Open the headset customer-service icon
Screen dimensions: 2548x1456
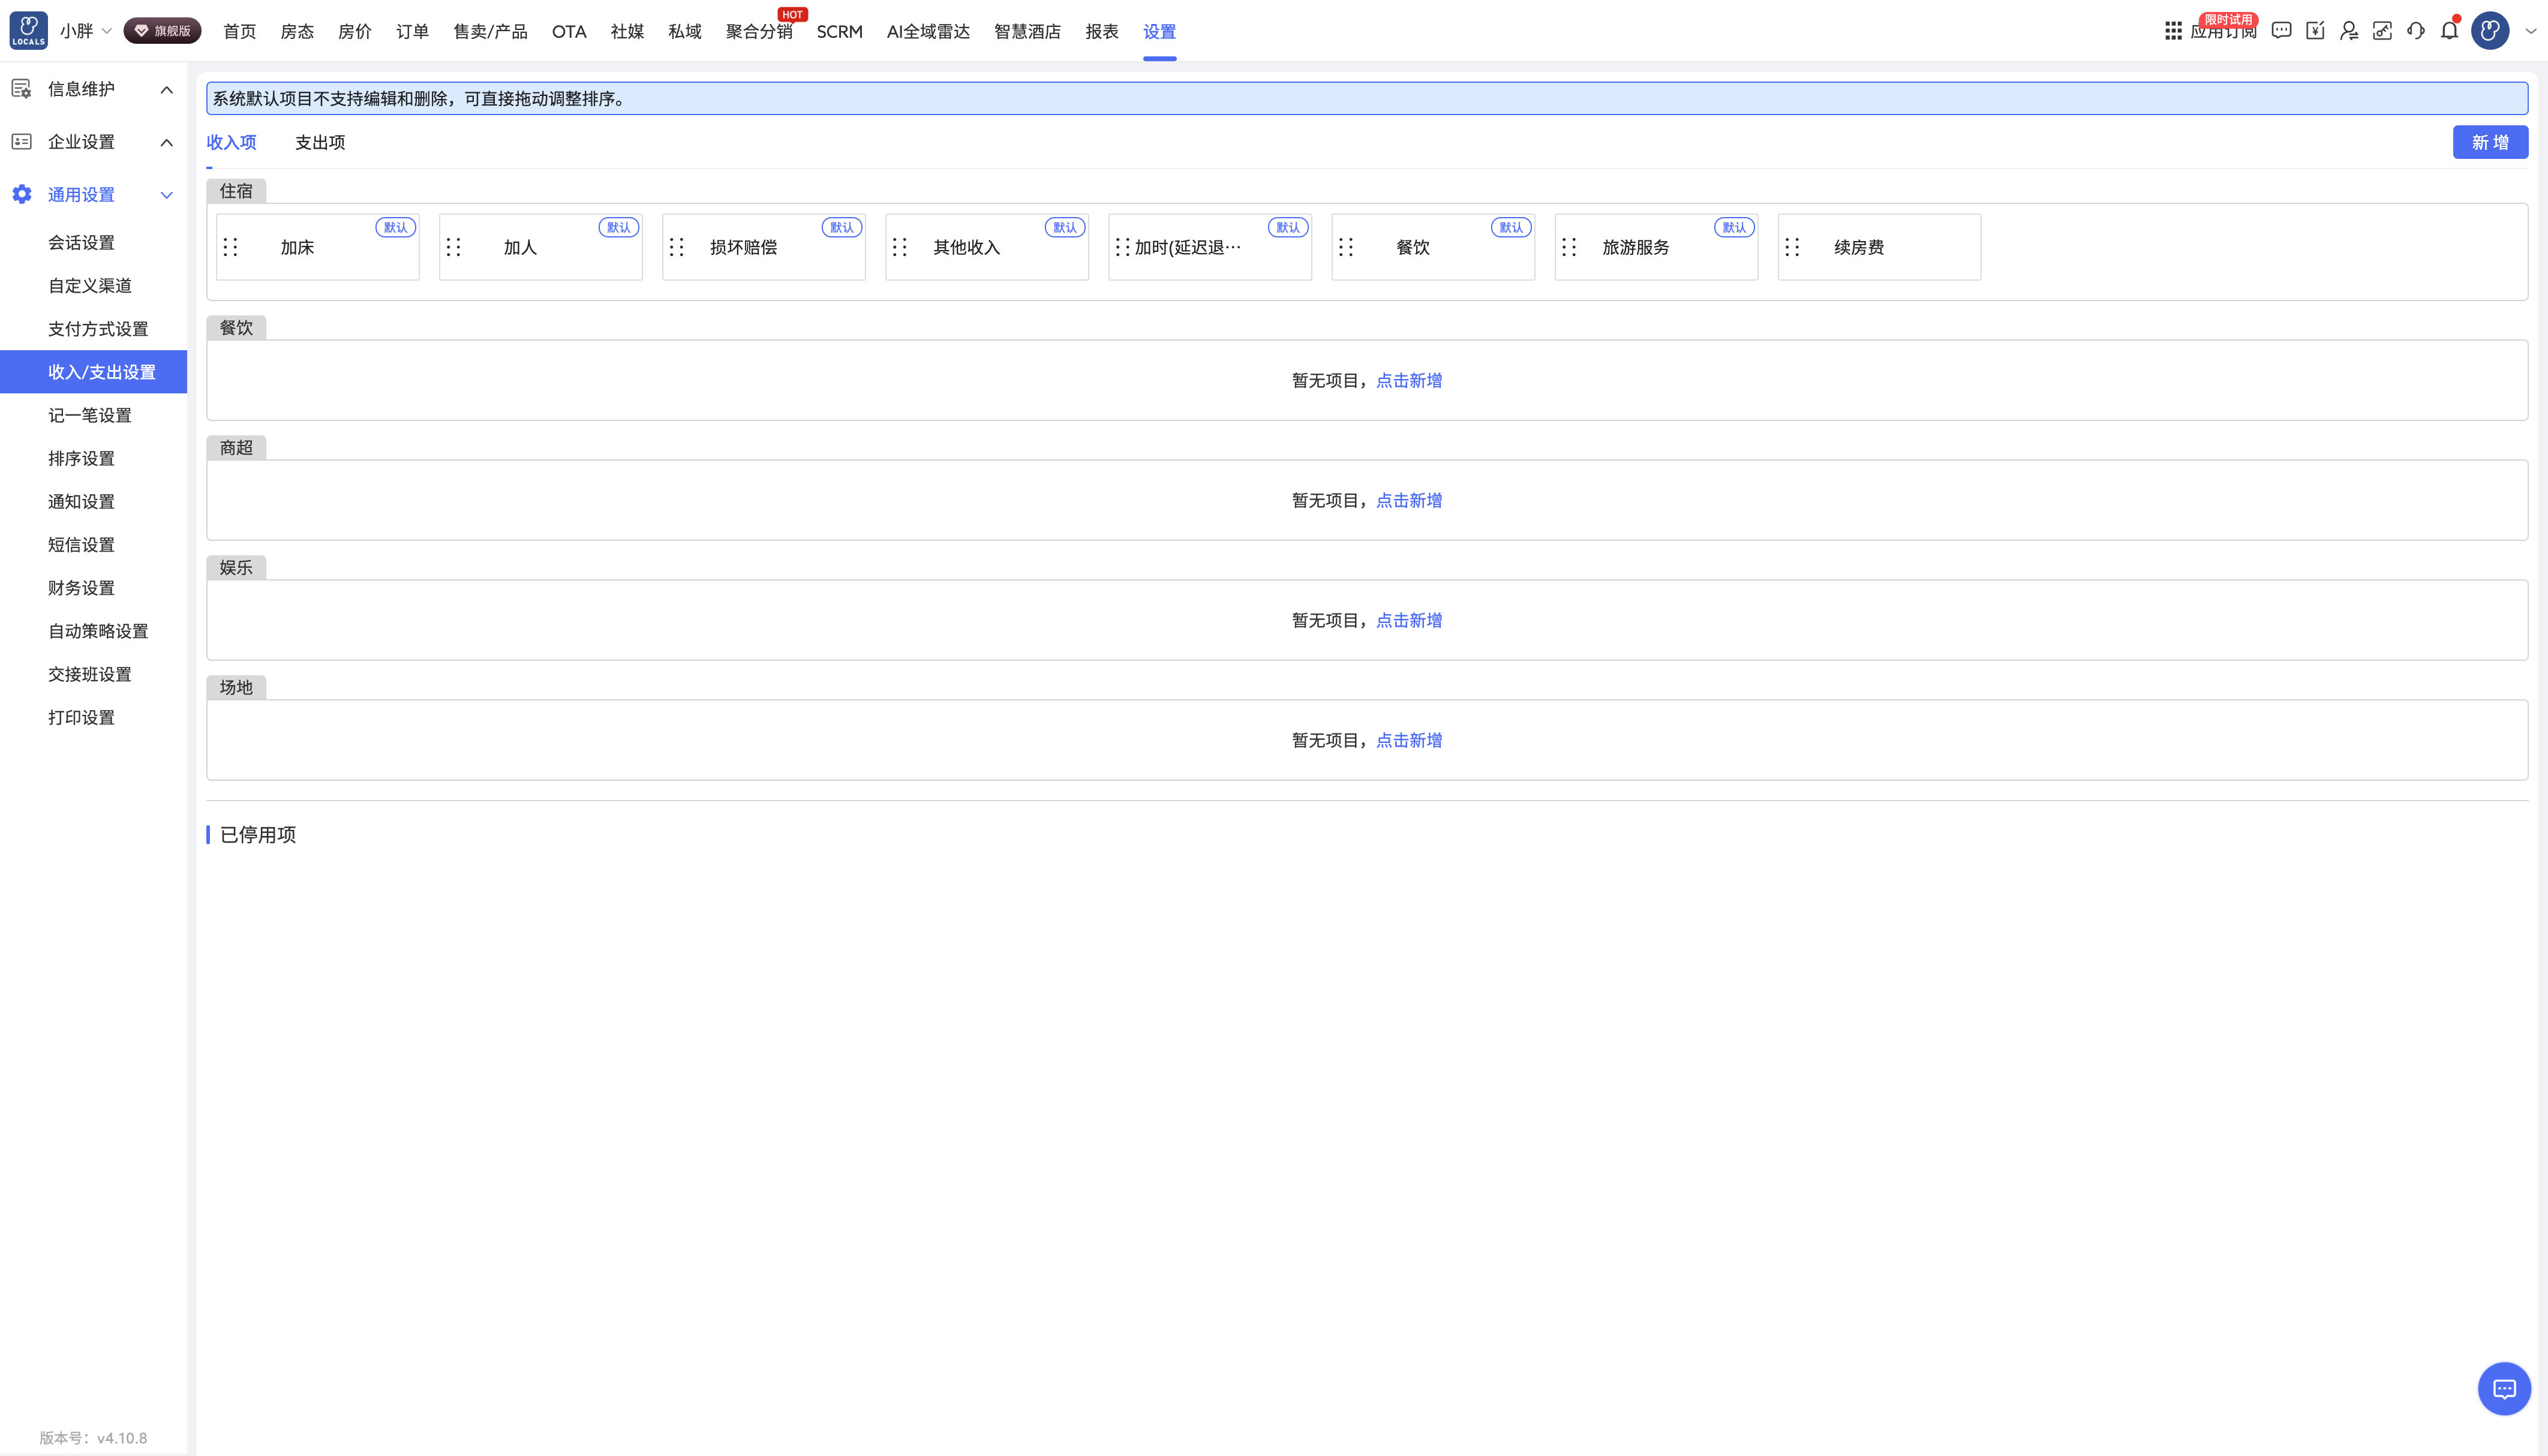2416,31
